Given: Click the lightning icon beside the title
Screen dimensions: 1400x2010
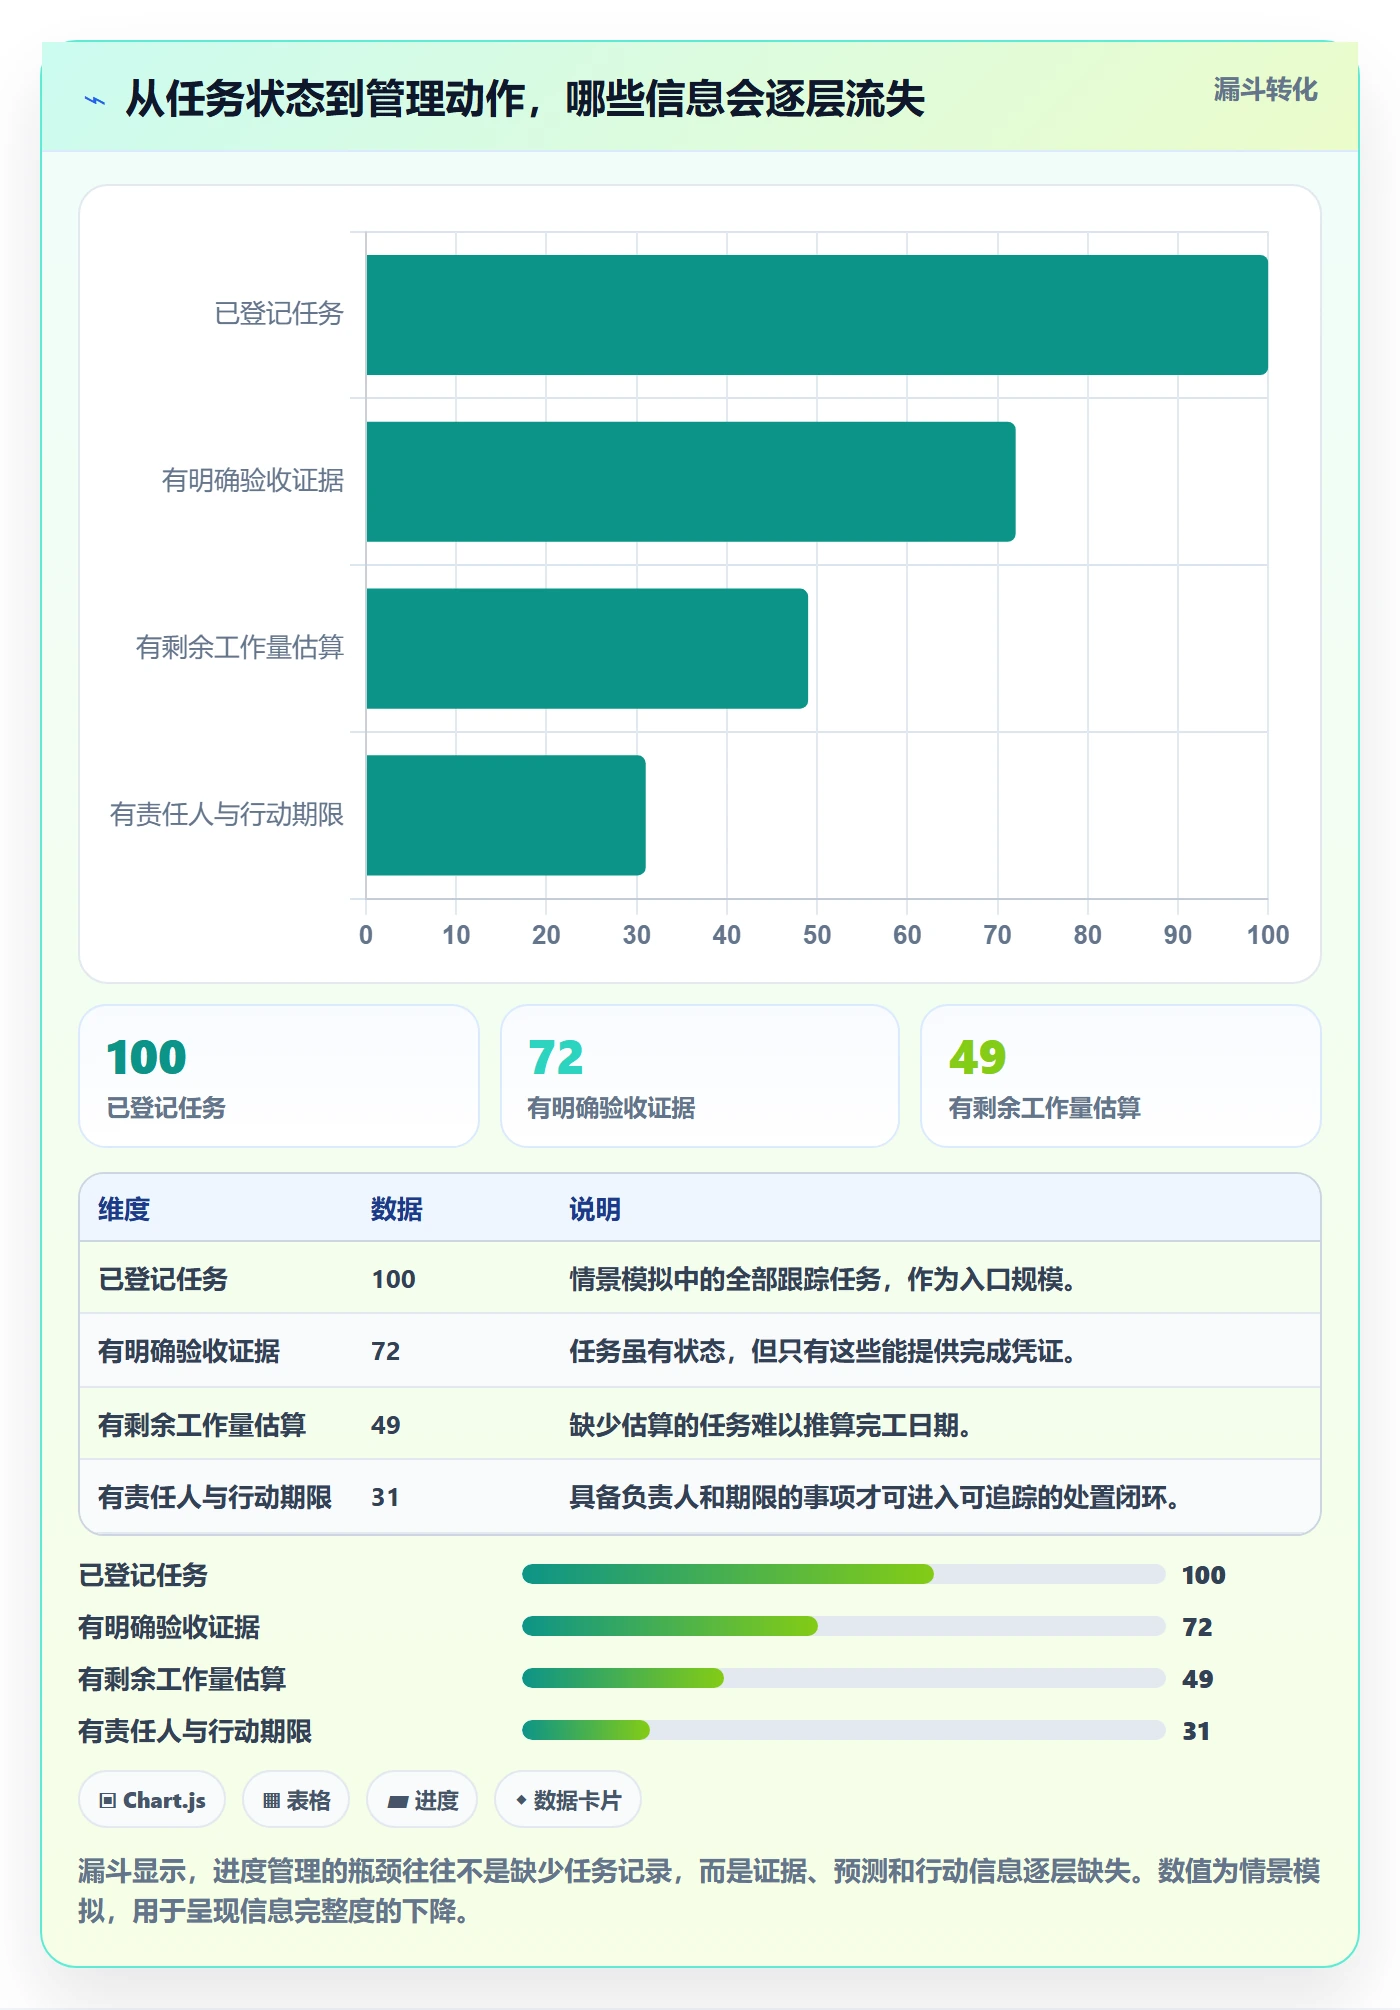Looking at the screenshot, I should [95, 100].
